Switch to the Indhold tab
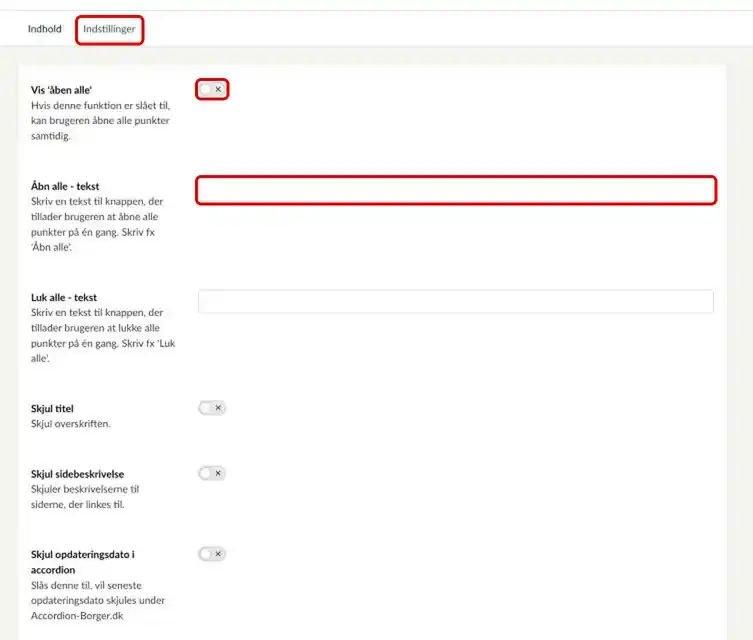Image resolution: width=753 pixels, height=640 pixels. [x=45, y=29]
